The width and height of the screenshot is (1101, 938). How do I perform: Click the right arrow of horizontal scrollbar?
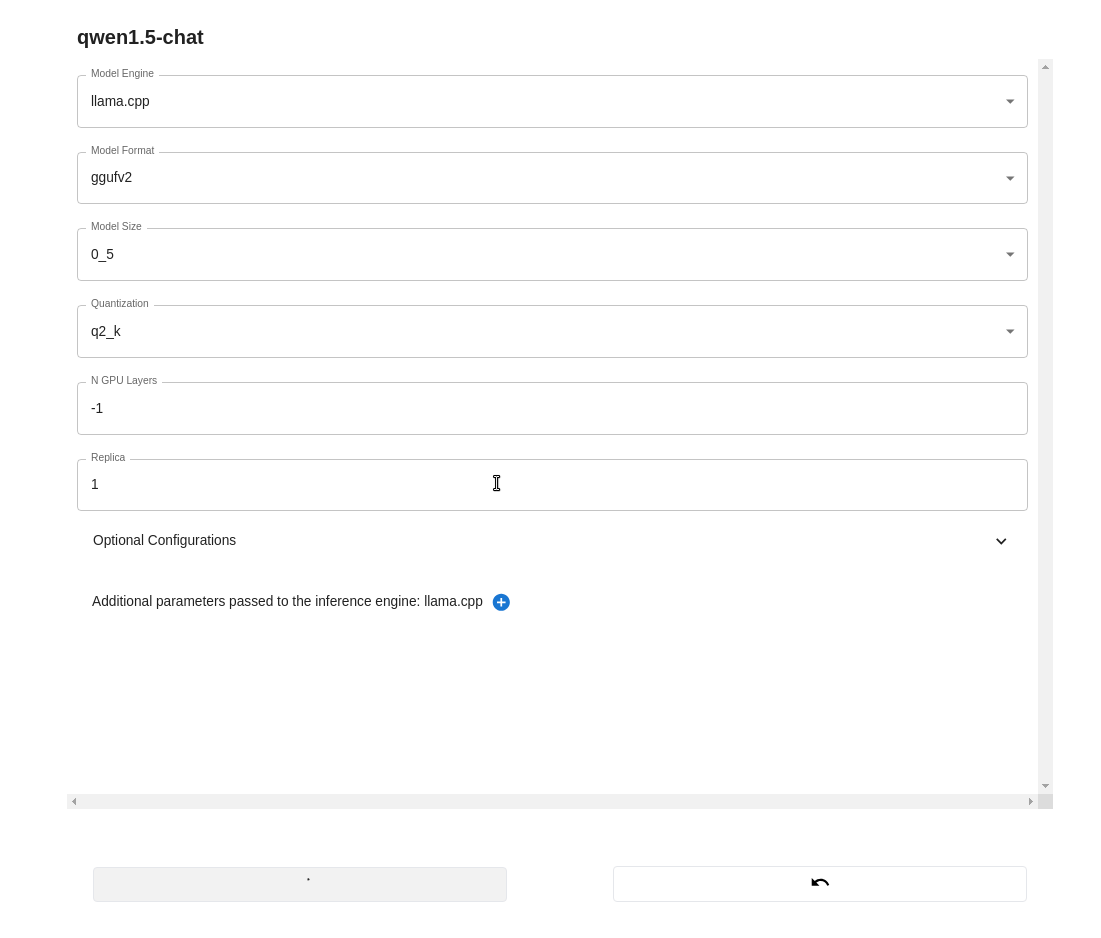1031,801
